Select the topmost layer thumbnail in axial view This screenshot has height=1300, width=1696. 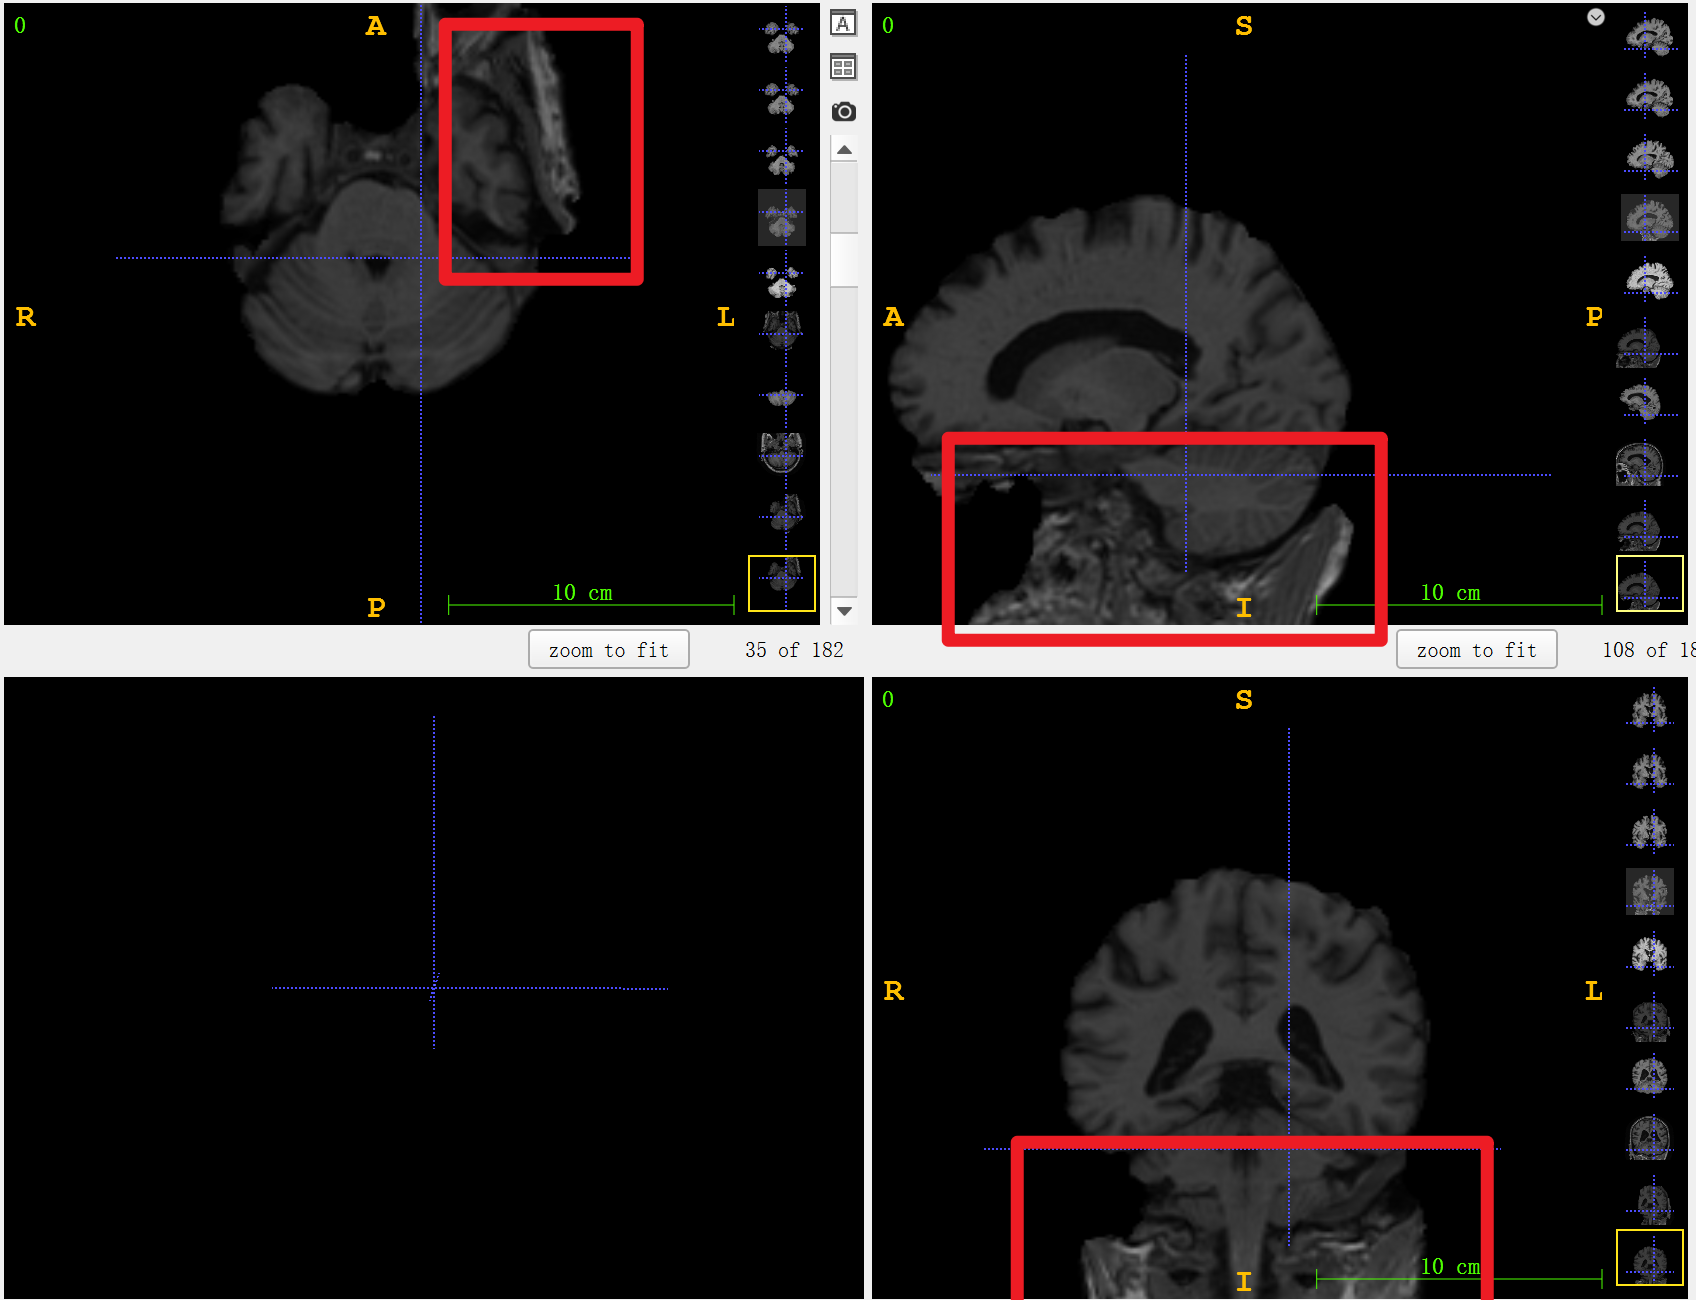(x=782, y=38)
